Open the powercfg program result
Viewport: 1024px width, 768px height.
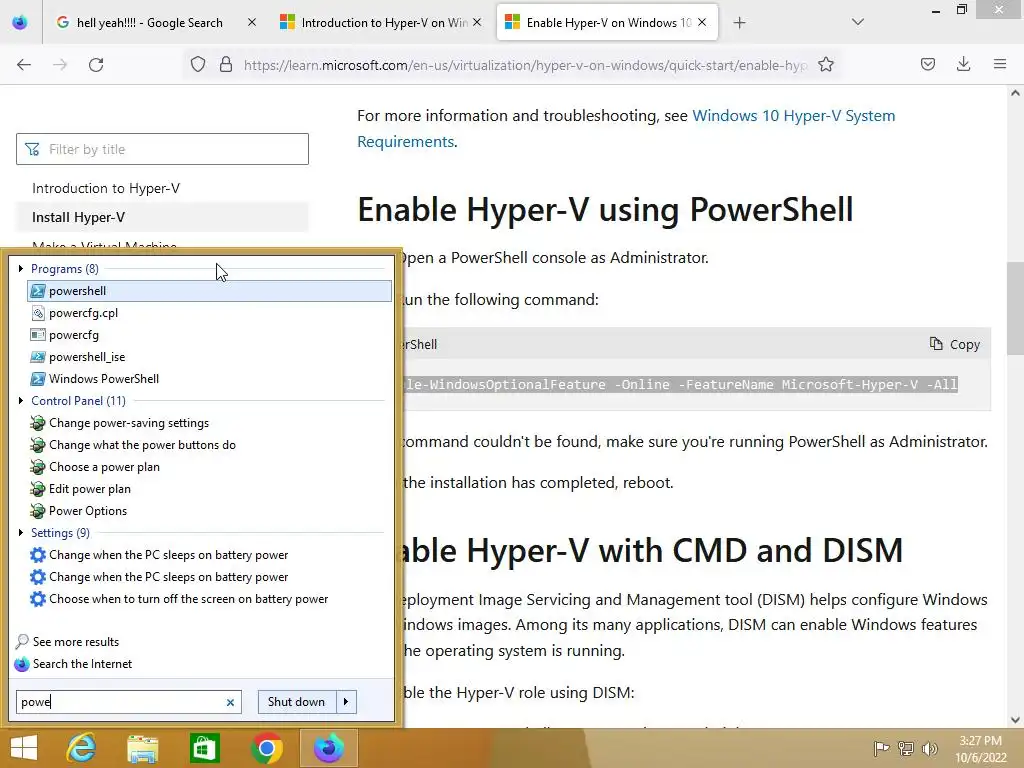tap(209, 334)
